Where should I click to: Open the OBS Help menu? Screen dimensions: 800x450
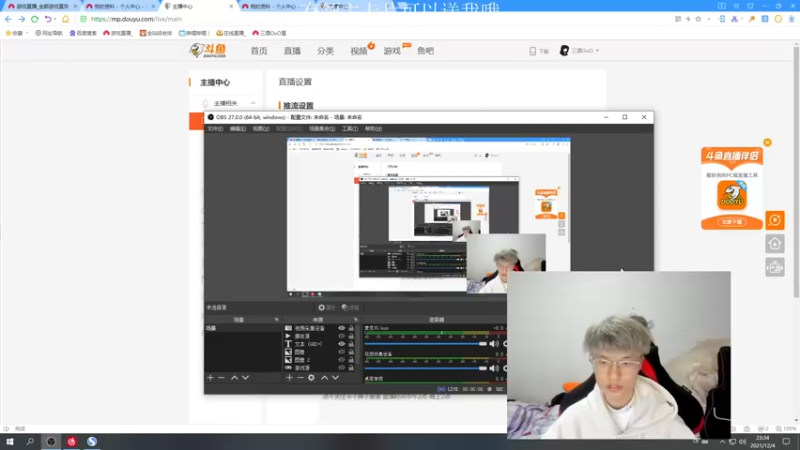pyautogui.click(x=373, y=129)
